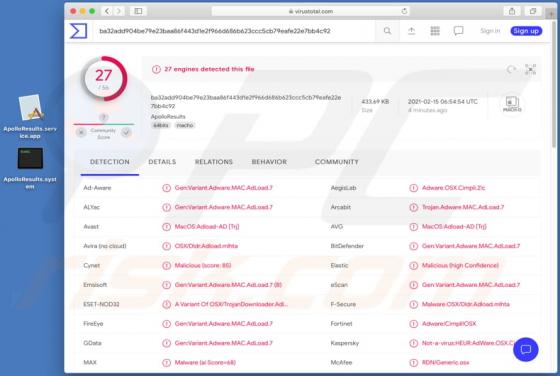The height and width of the screenshot is (376, 560).
Task: Click the ALYac engine name
Action: [x=91, y=207]
